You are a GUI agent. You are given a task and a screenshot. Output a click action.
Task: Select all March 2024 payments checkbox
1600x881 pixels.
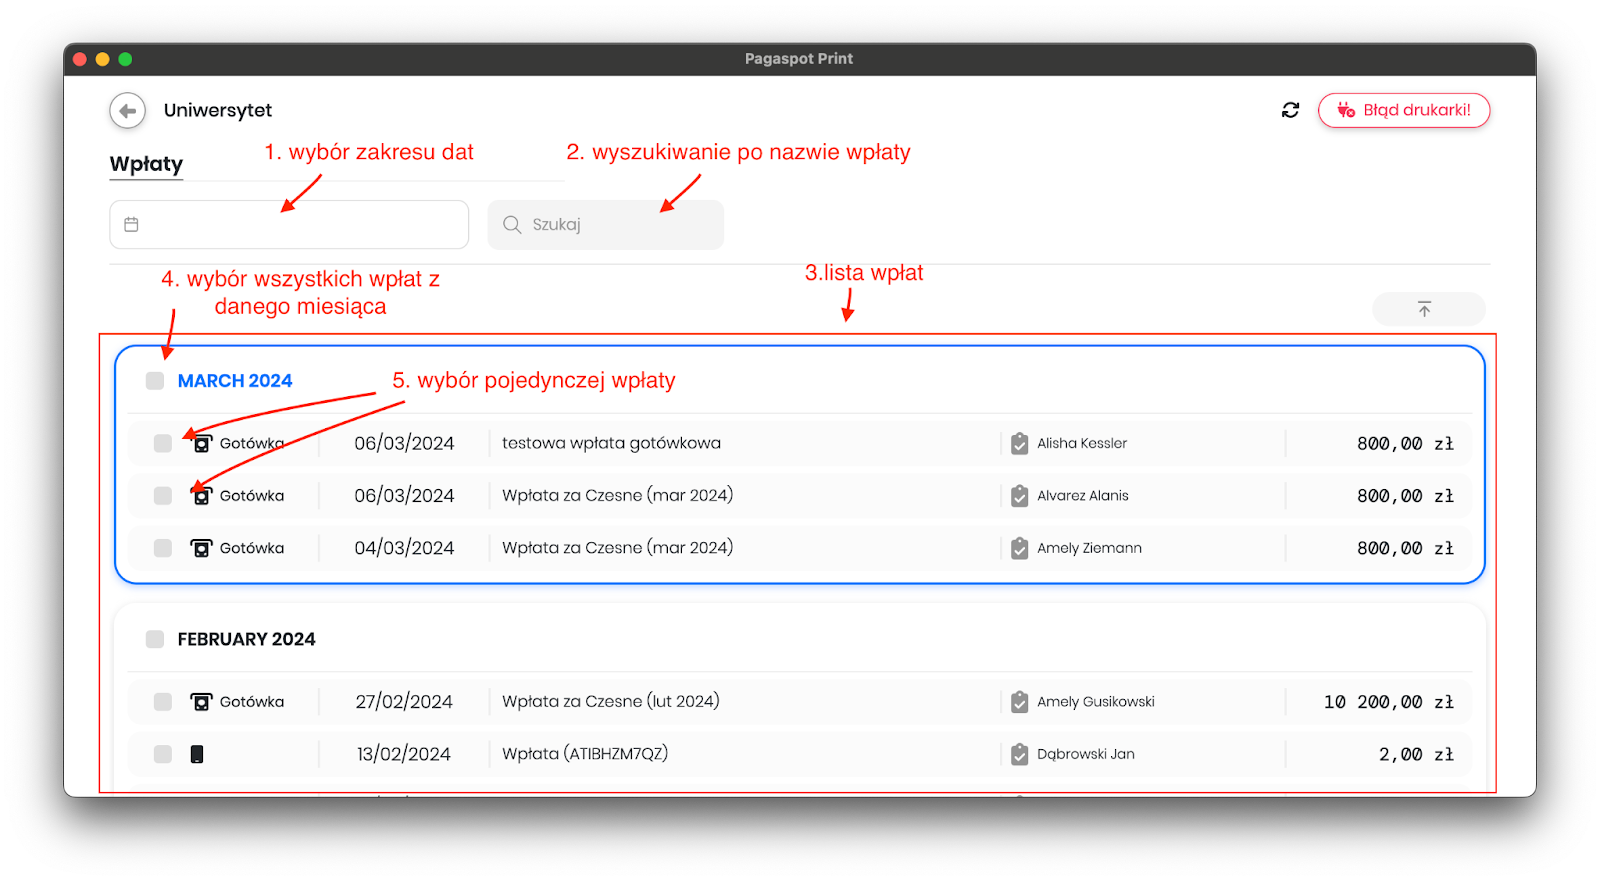[155, 381]
